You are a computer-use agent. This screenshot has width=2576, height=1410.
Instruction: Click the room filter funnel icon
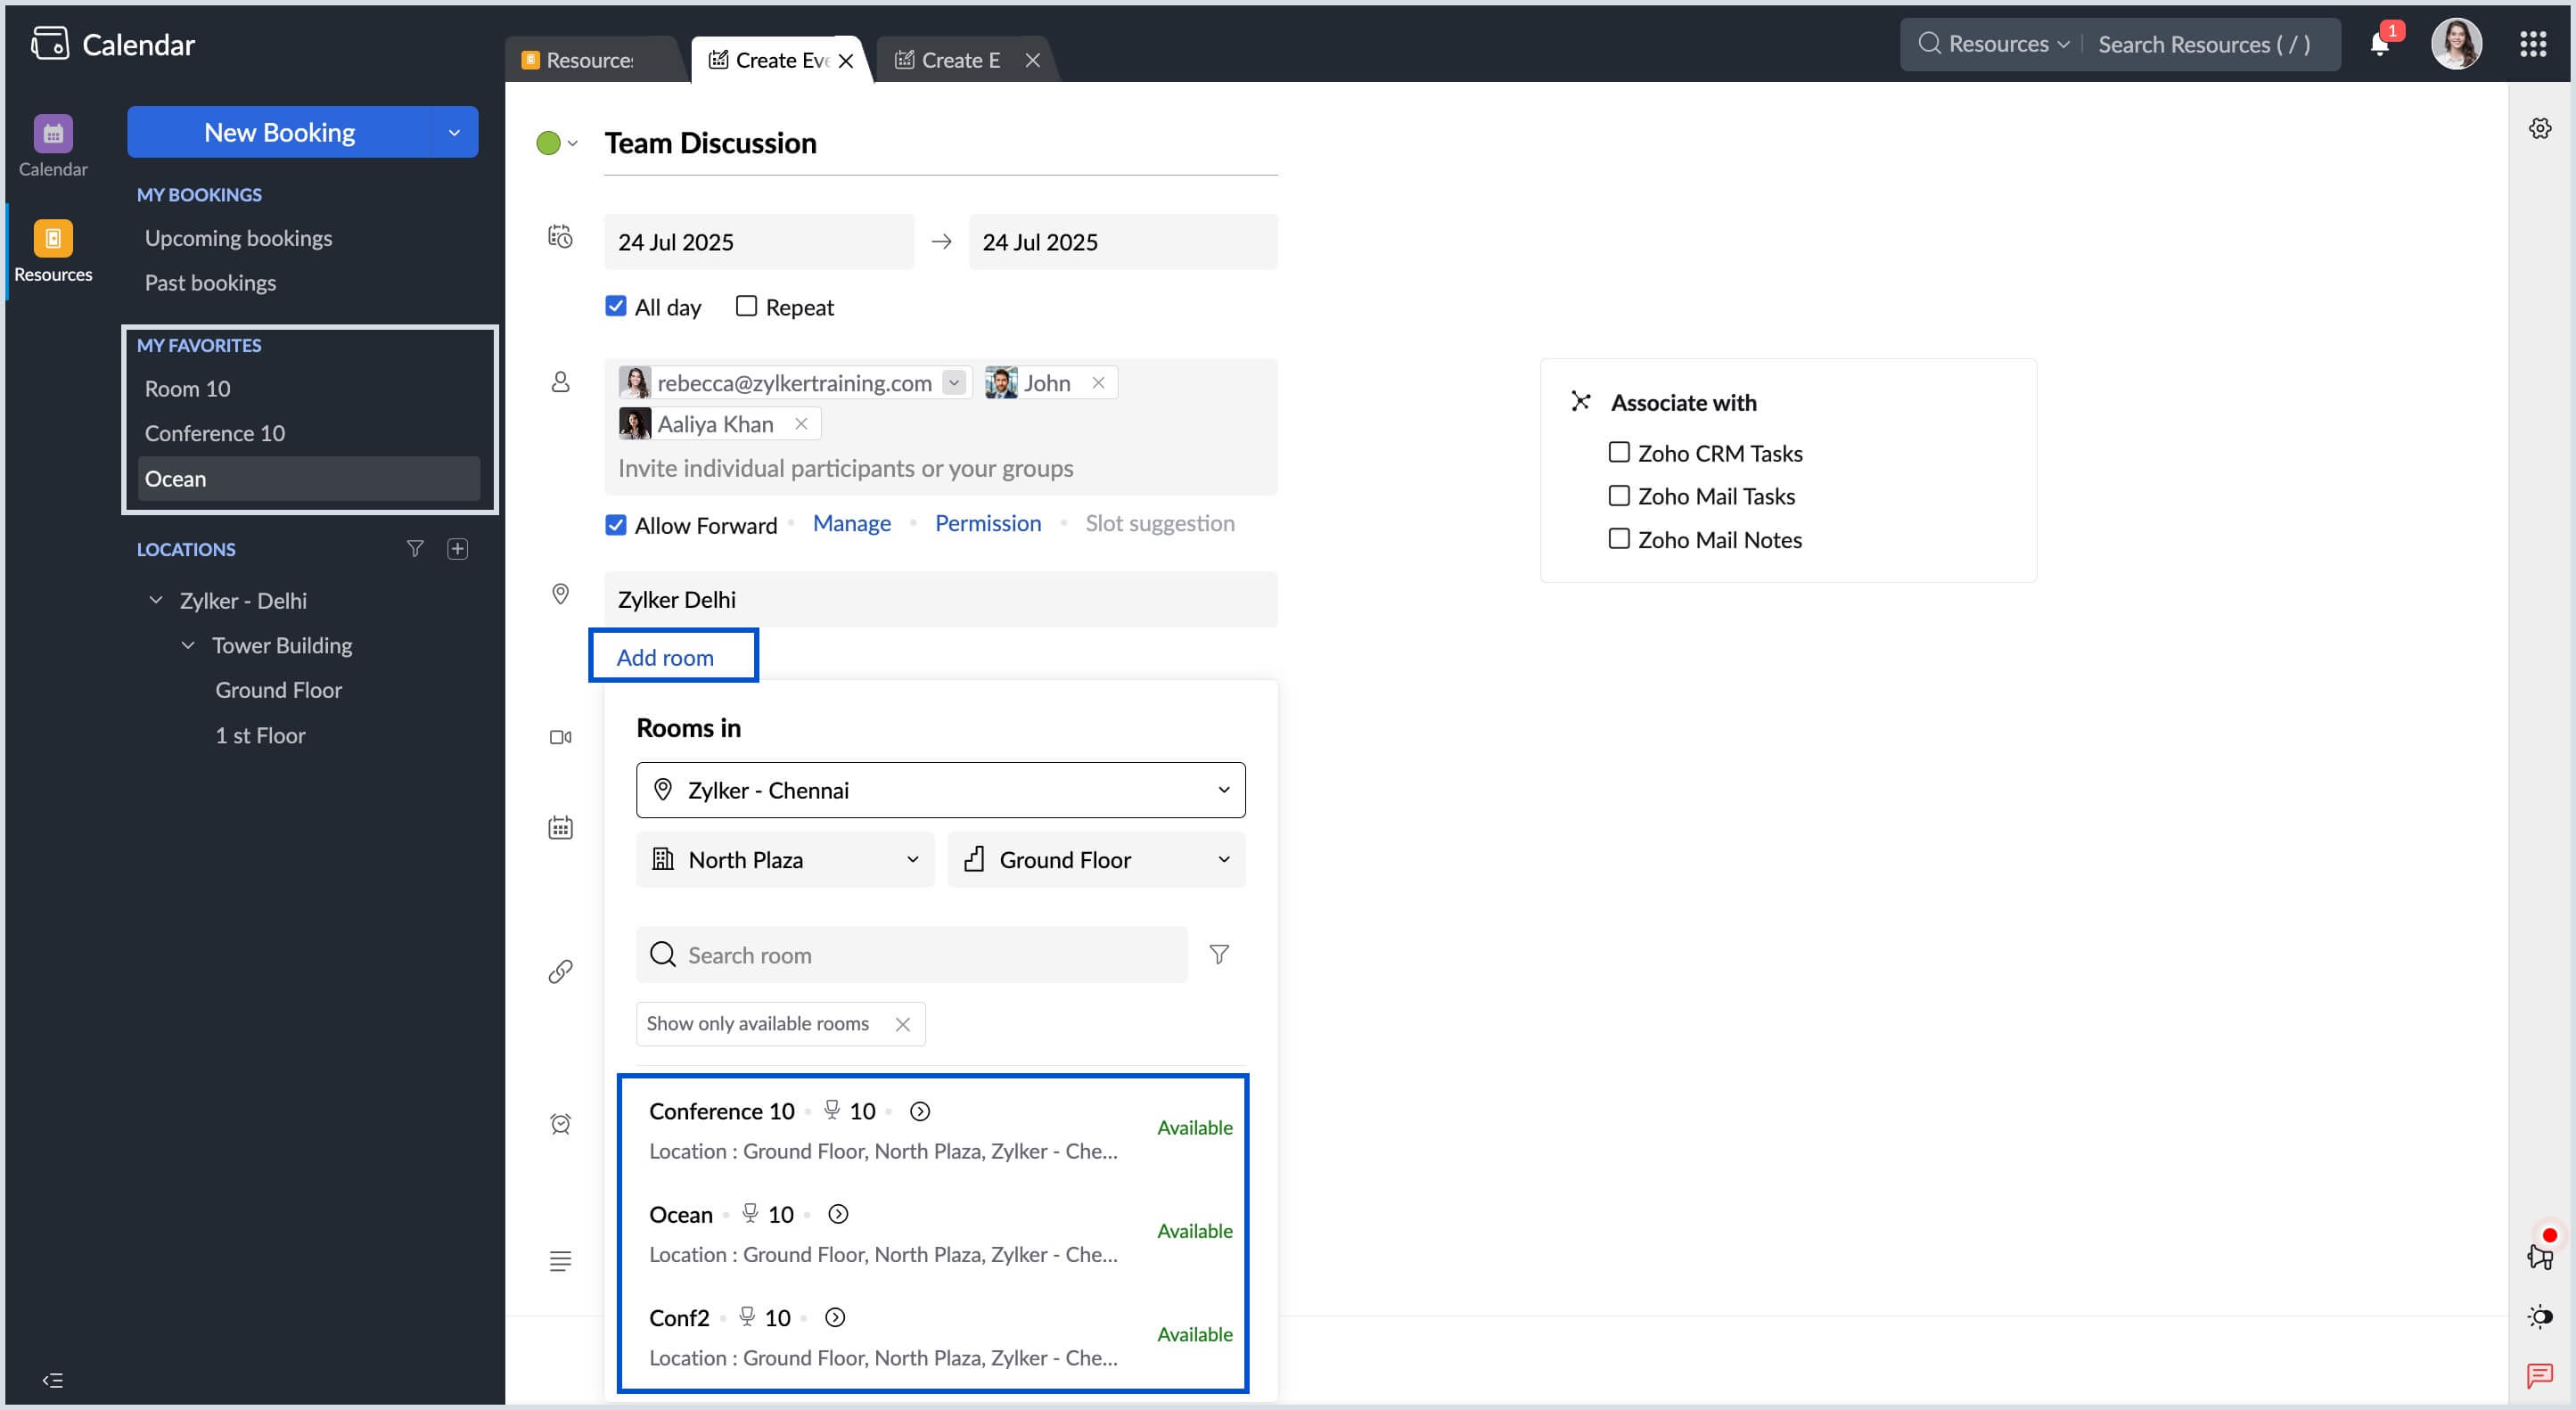[1219, 954]
